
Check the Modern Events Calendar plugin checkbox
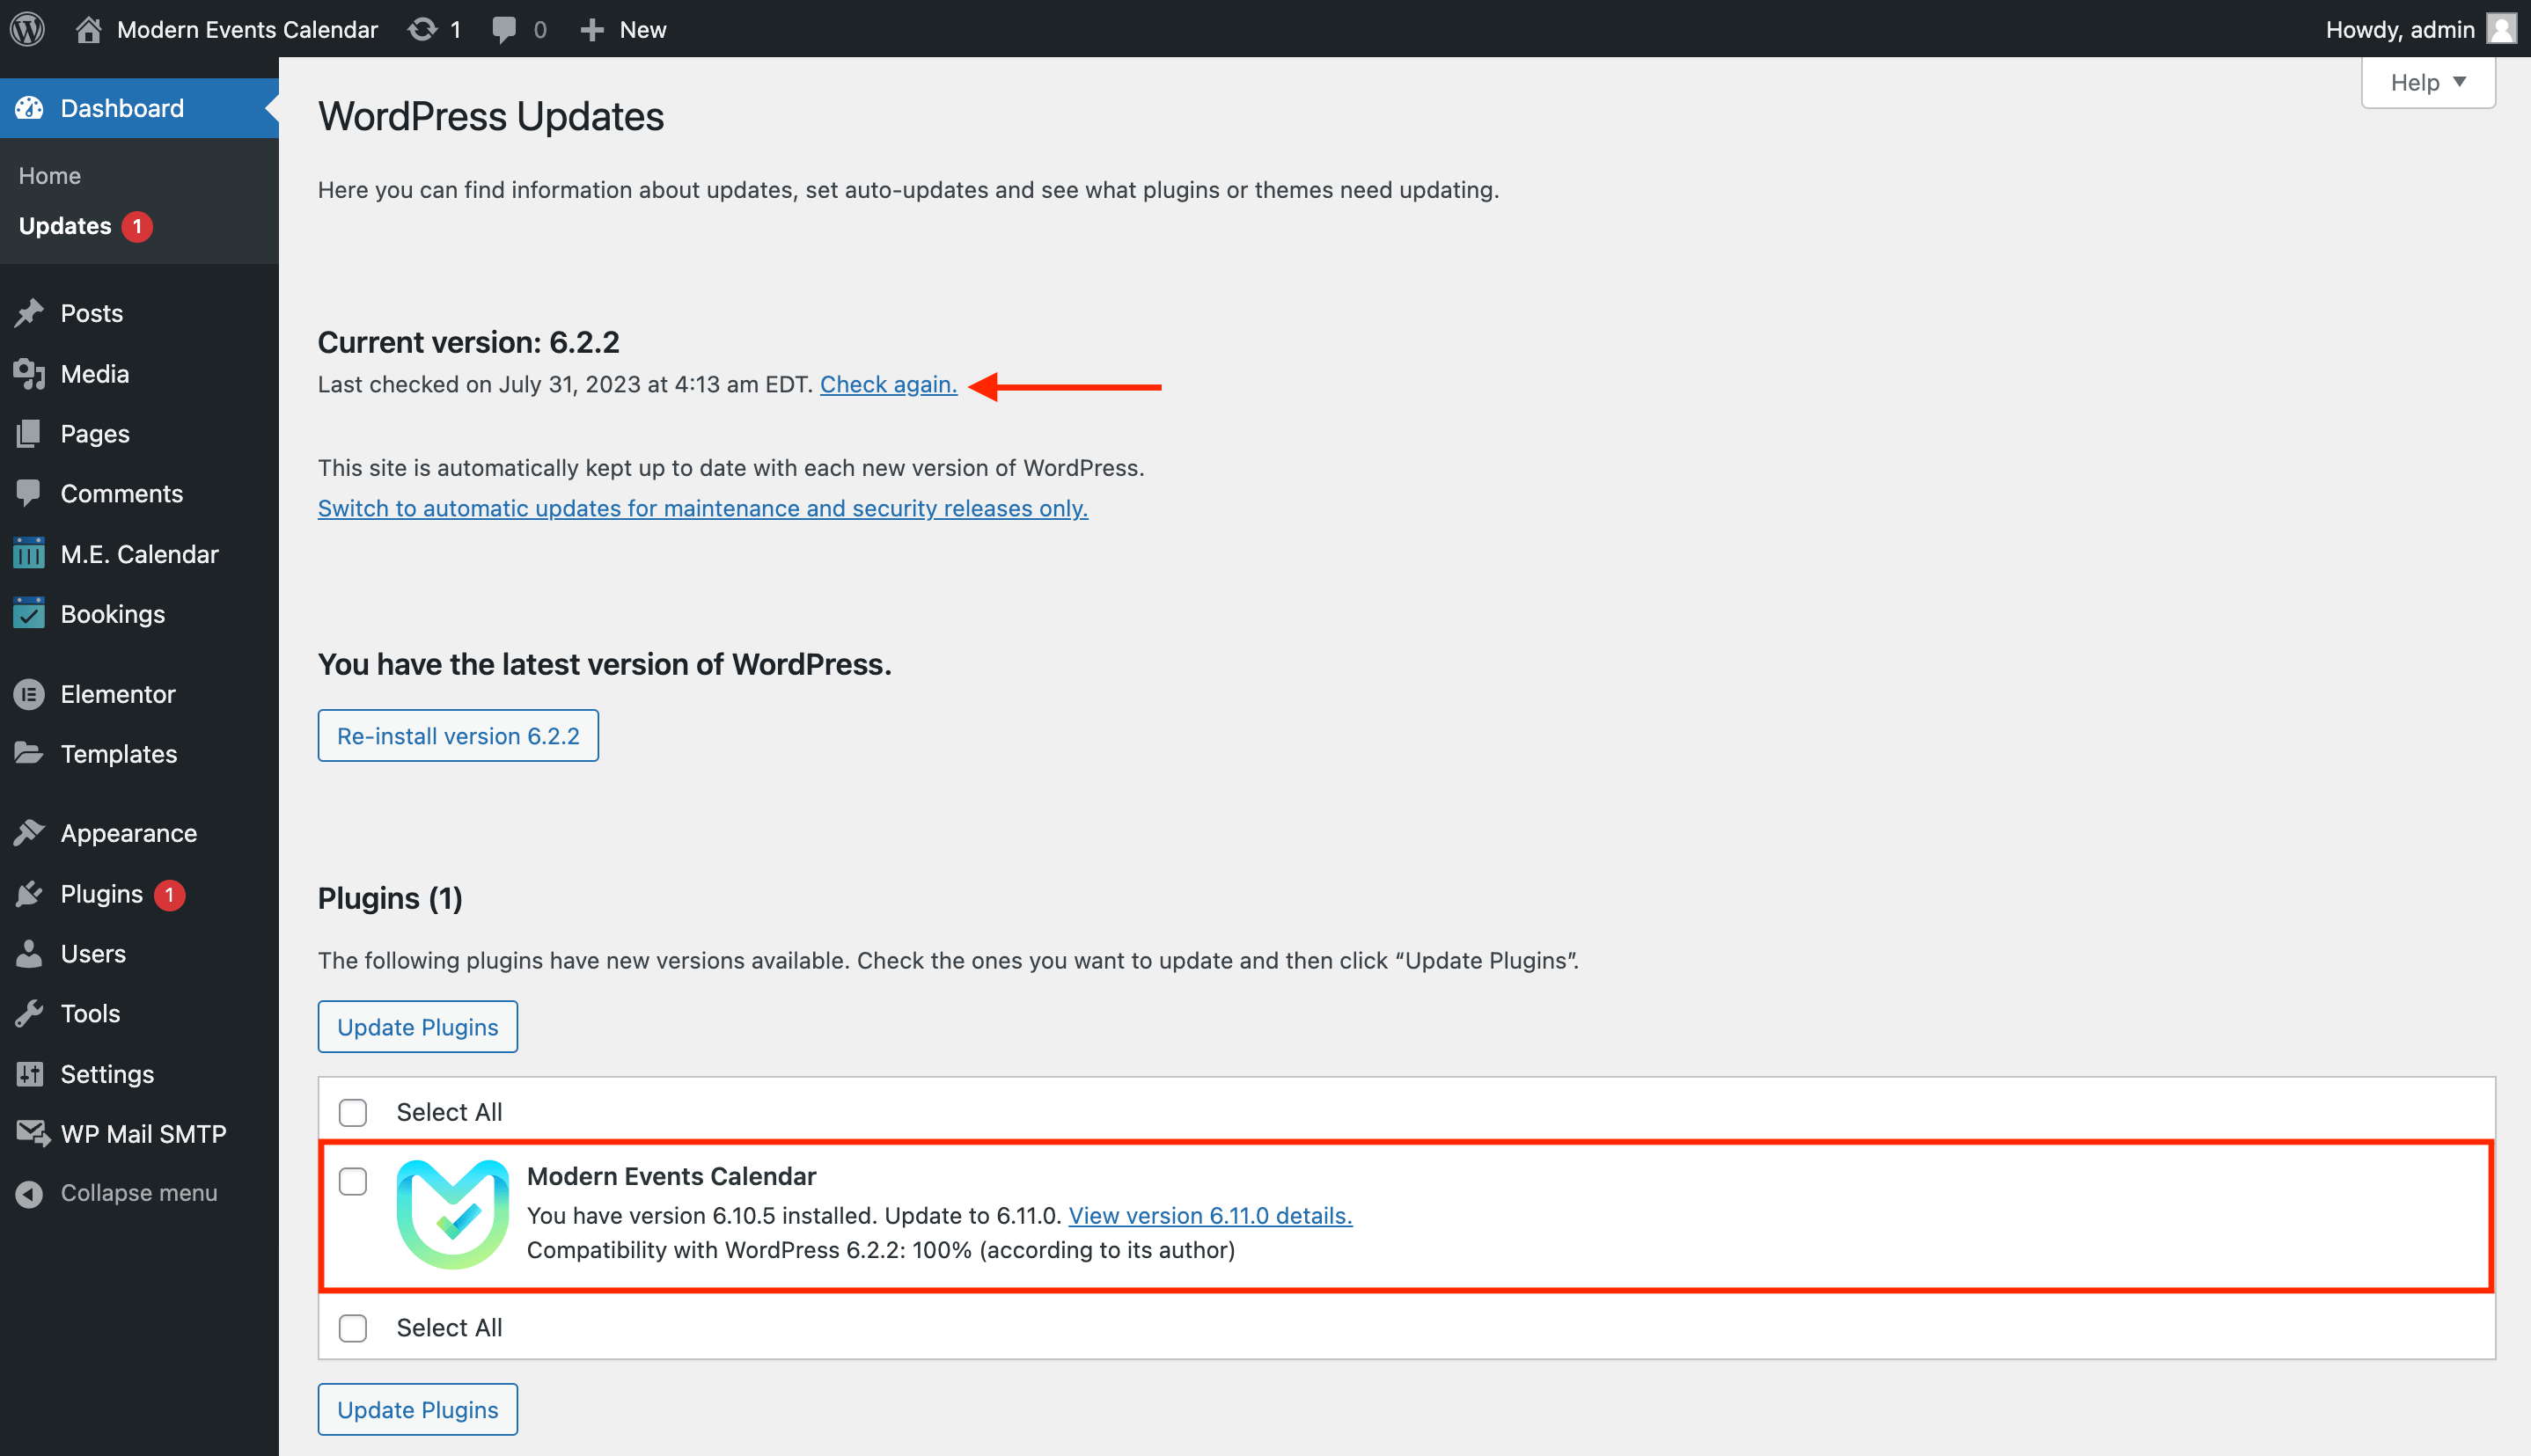[x=353, y=1181]
